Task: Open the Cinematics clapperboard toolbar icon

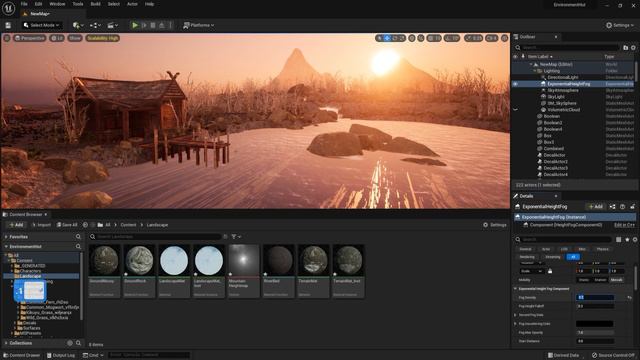Action: coord(112,25)
